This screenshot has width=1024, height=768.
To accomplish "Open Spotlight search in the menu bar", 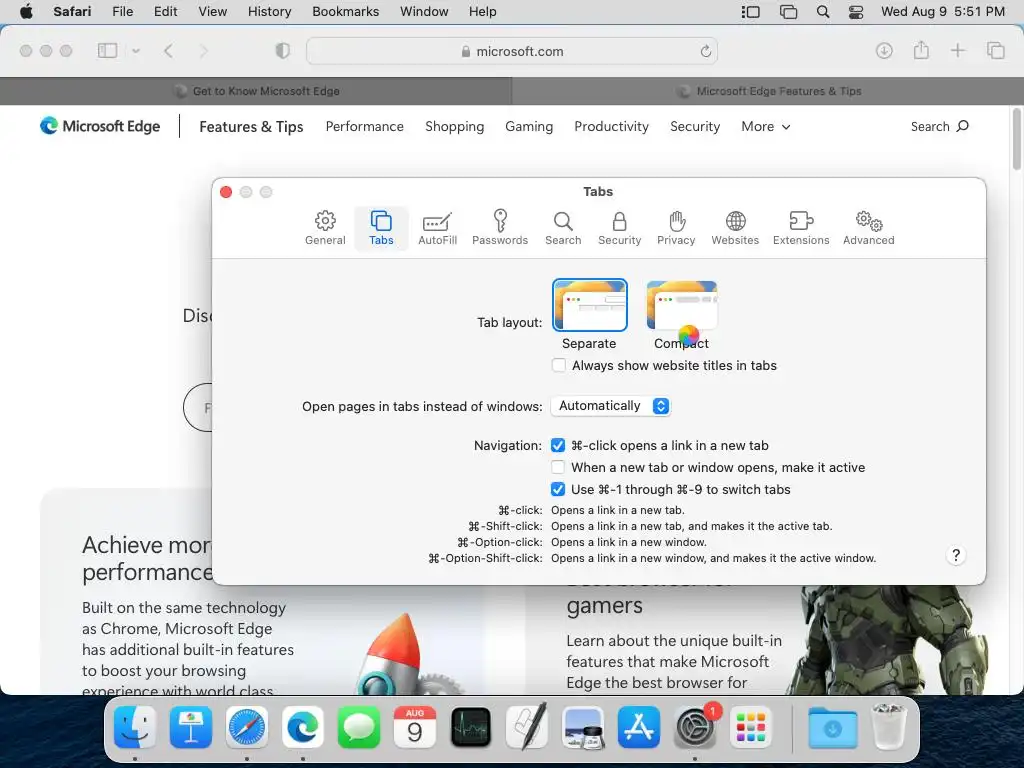I will pos(823,11).
